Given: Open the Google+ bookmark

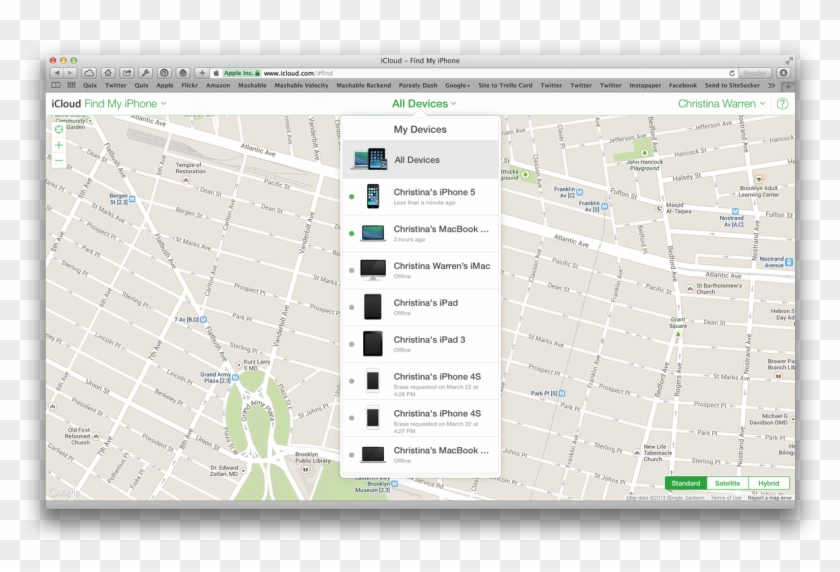Looking at the screenshot, I should click(x=458, y=85).
